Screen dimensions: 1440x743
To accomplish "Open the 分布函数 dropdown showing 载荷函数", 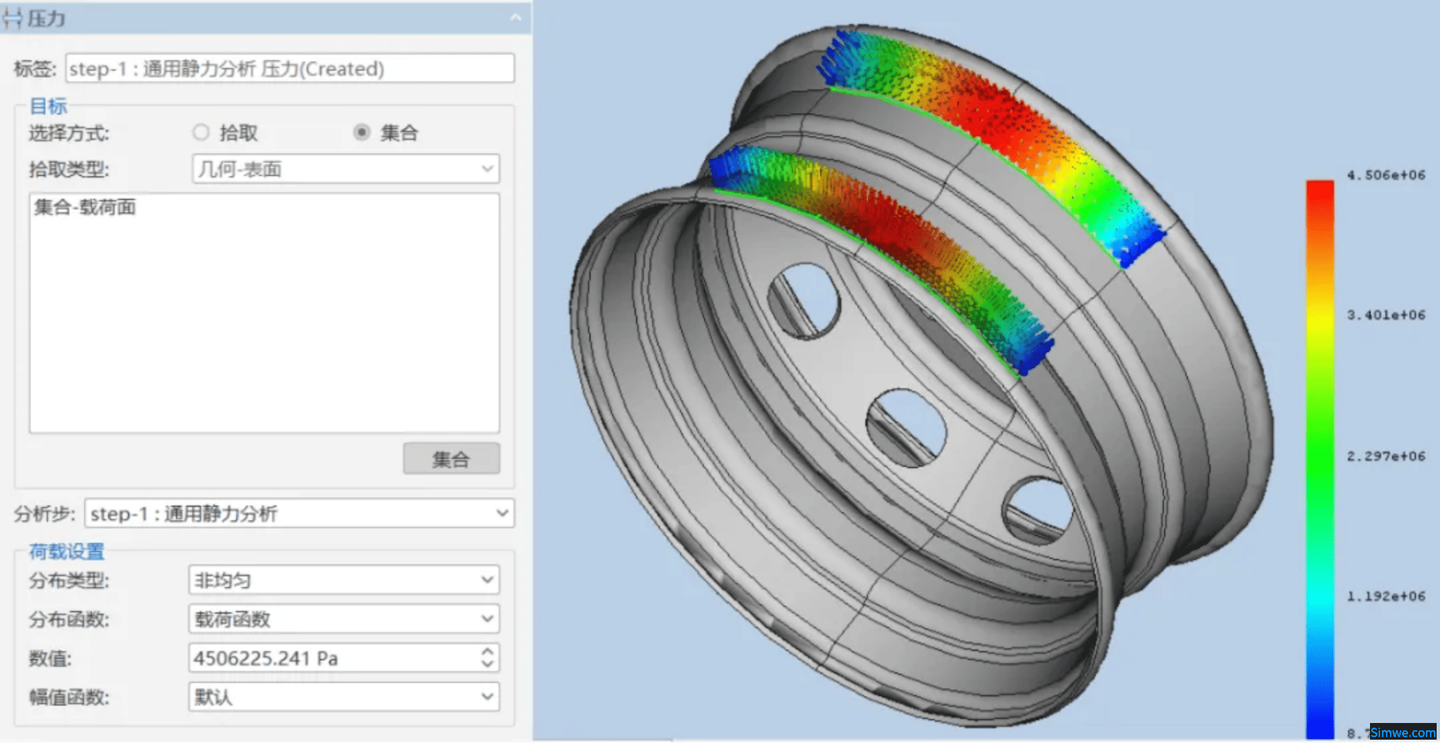I will coord(344,619).
